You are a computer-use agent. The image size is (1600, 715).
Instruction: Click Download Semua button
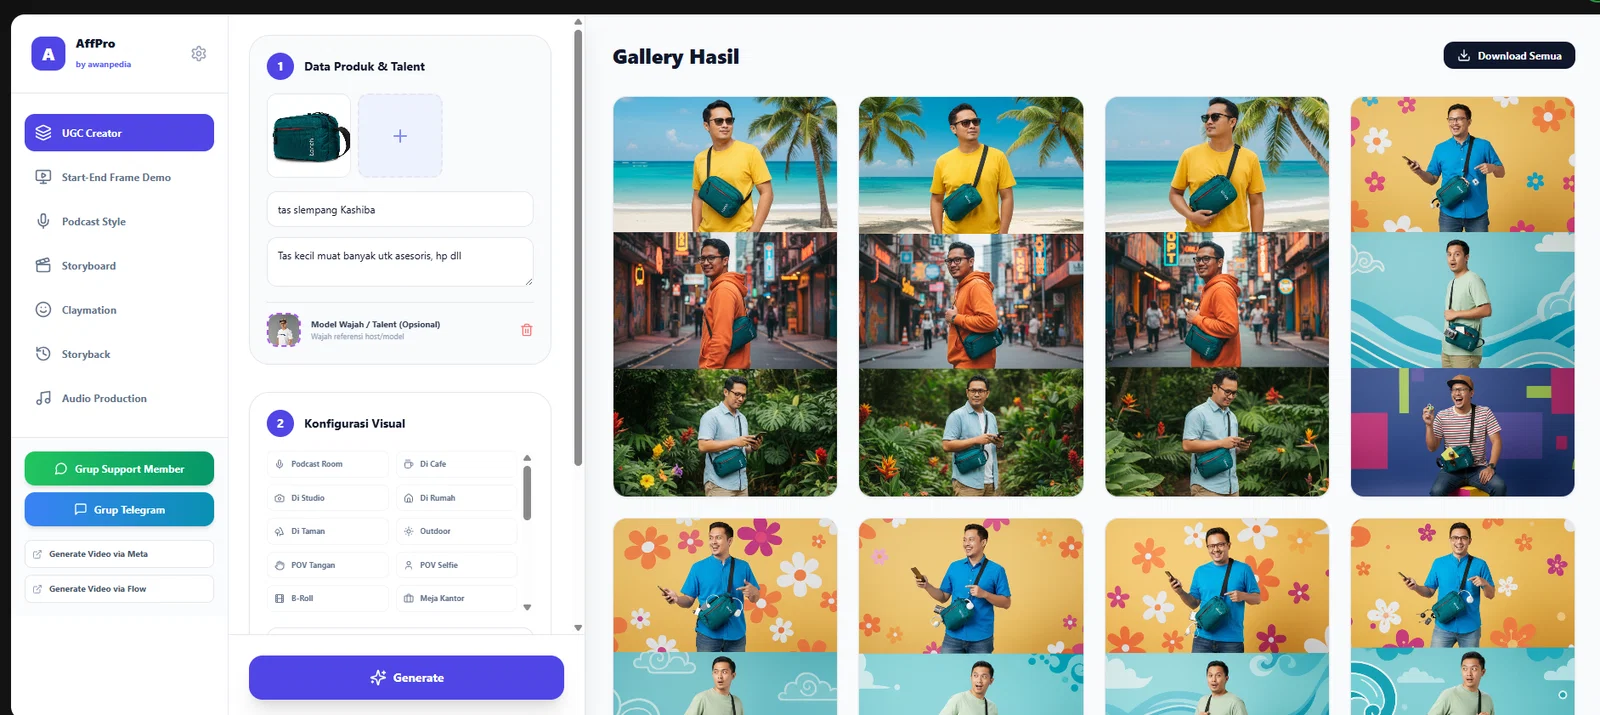(x=1509, y=56)
